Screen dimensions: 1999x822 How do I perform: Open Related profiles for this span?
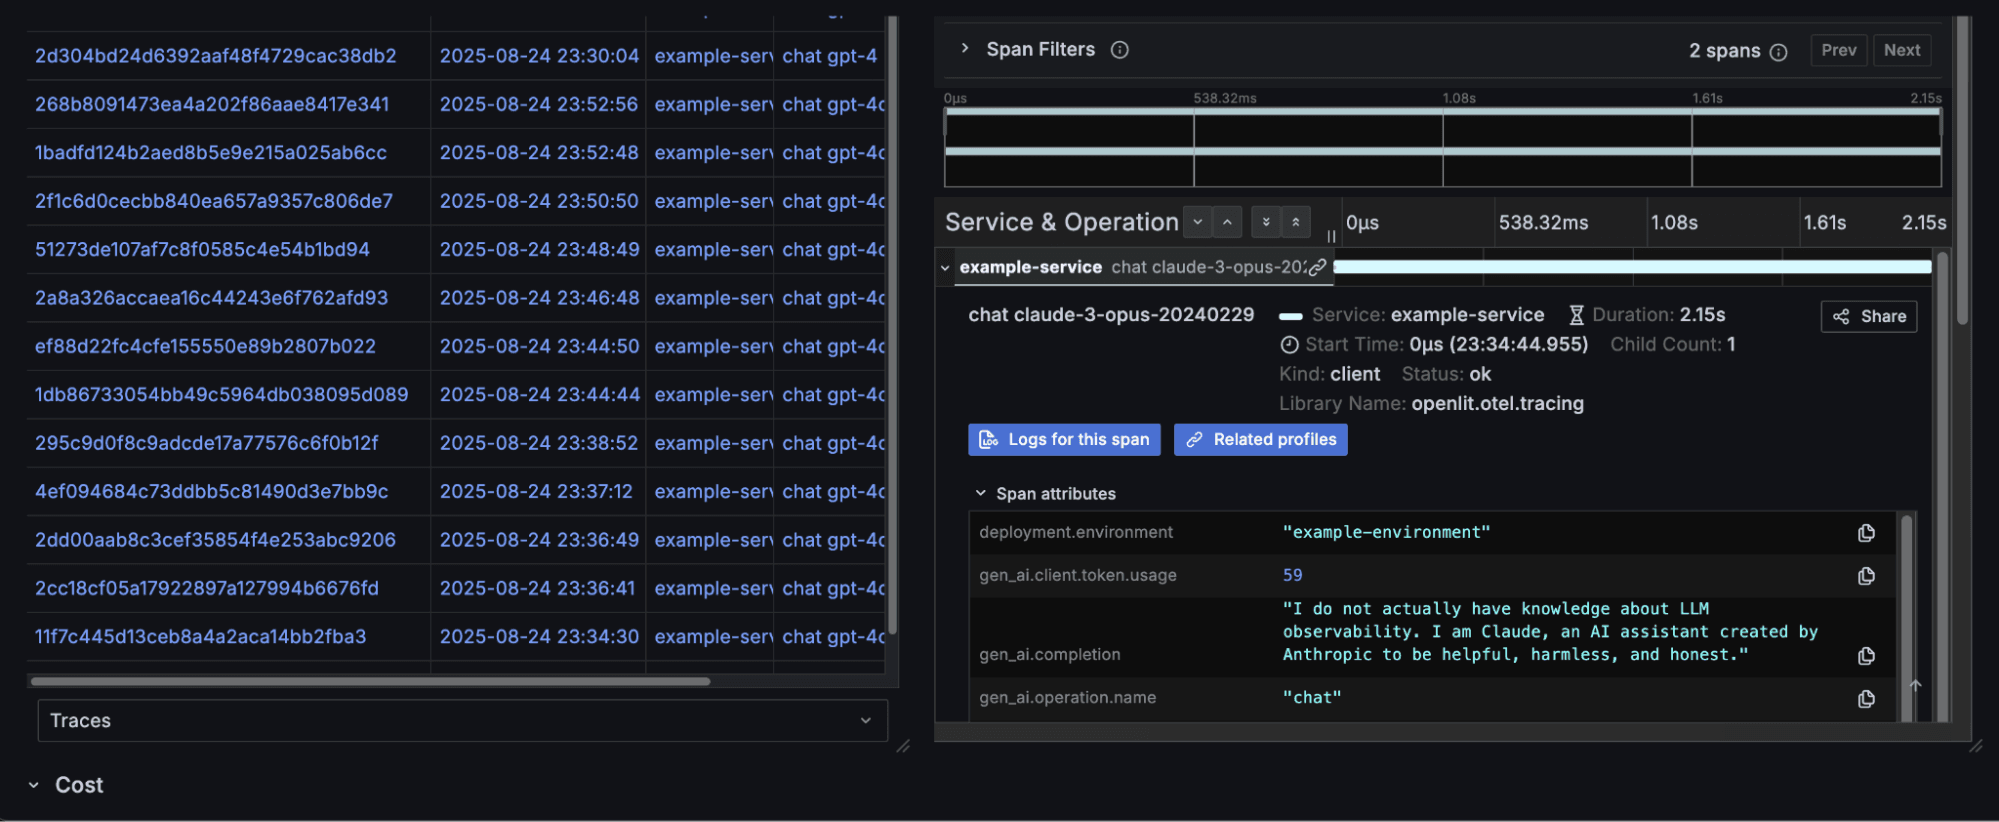pos(1260,440)
